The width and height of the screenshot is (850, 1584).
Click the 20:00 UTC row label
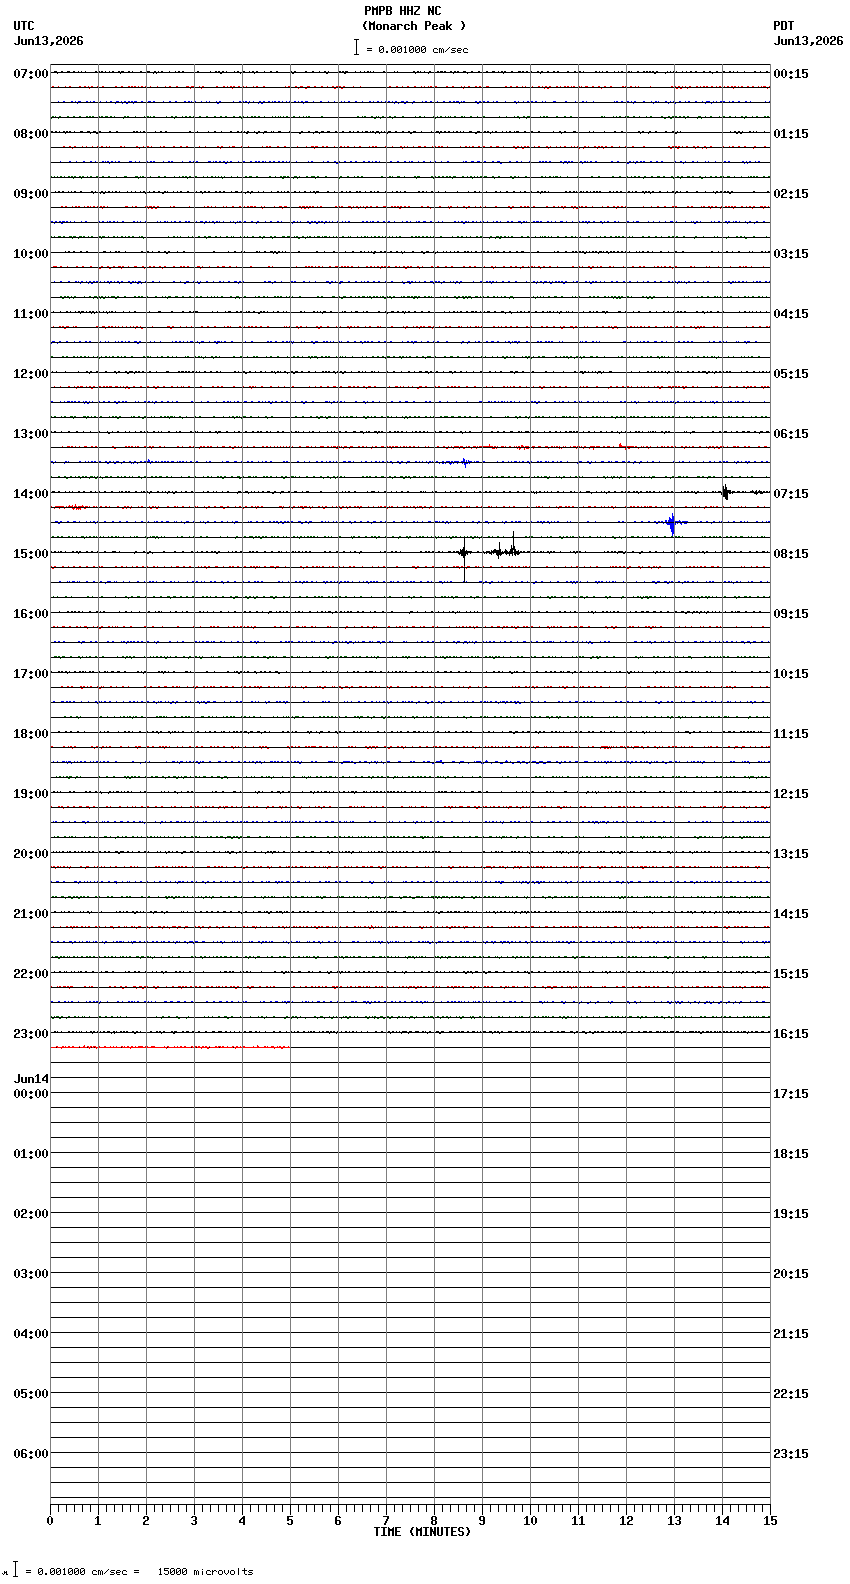point(31,854)
